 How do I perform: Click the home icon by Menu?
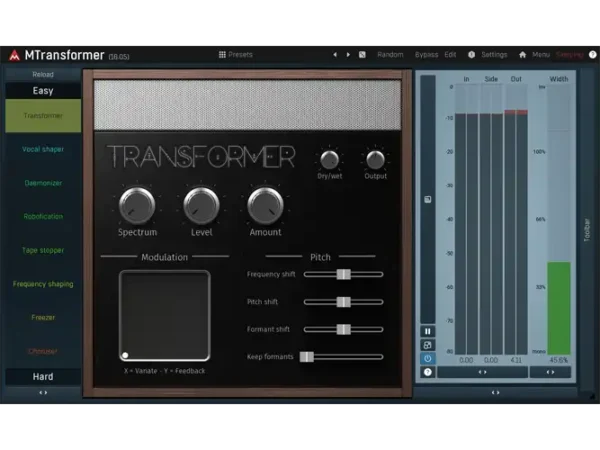(x=522, y=55)
